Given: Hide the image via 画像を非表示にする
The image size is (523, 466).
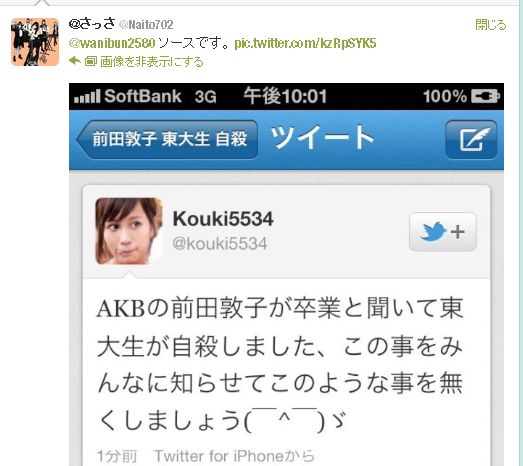Looking at the screenshot, I should click(x=152, y=61).
